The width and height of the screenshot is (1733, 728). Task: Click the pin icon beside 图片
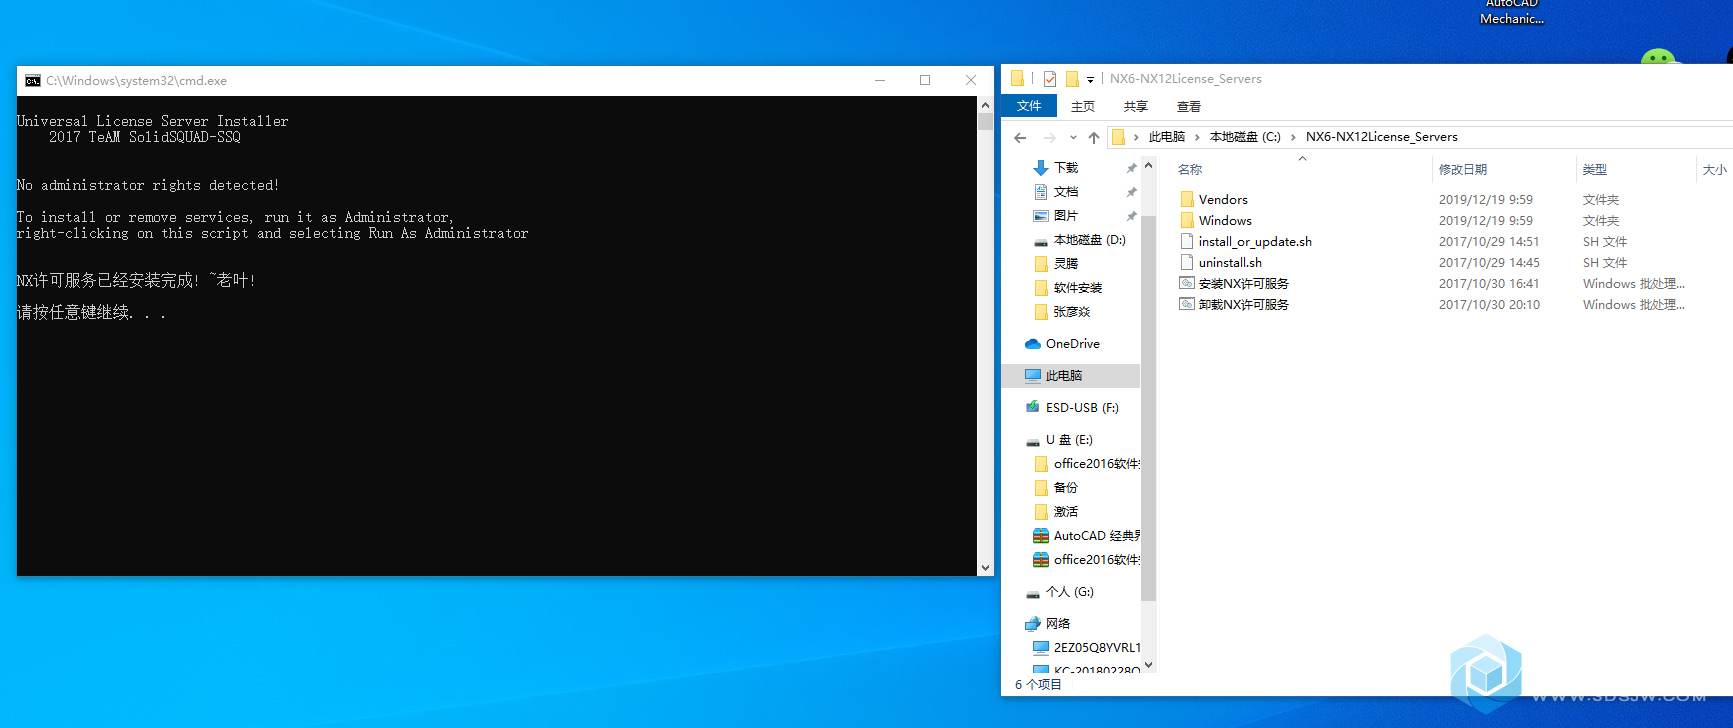pos(1131,216)
